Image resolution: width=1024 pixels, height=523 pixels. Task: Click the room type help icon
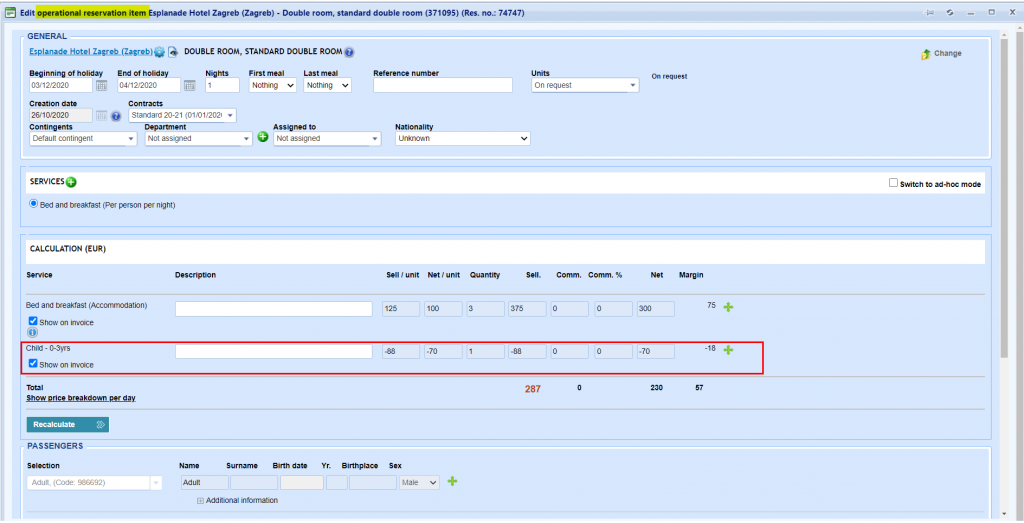349,52
